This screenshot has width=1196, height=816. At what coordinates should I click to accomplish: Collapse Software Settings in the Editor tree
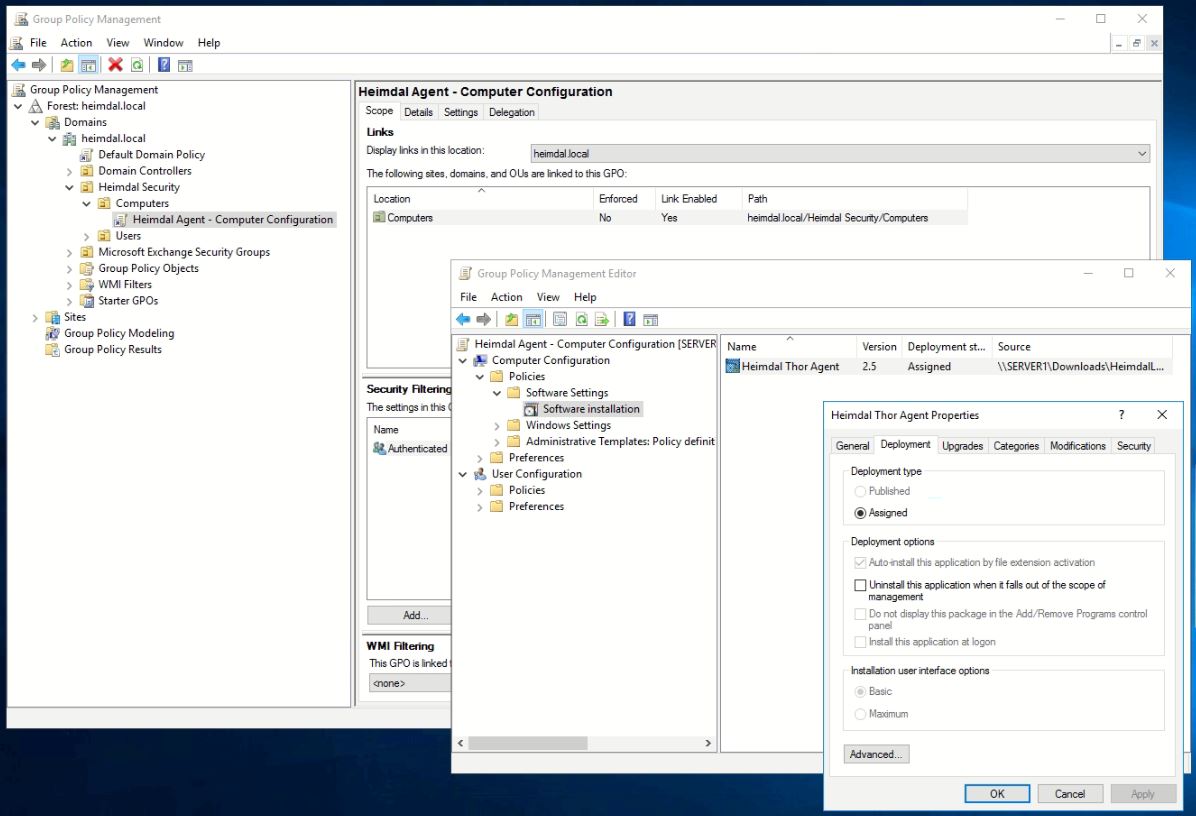497,393
